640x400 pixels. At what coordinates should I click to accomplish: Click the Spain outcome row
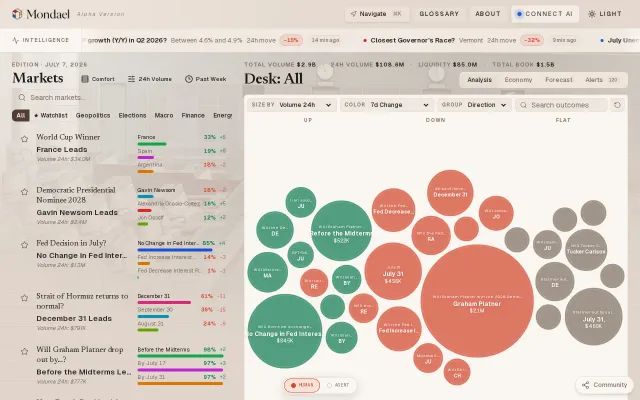click(x=182, y=154)
